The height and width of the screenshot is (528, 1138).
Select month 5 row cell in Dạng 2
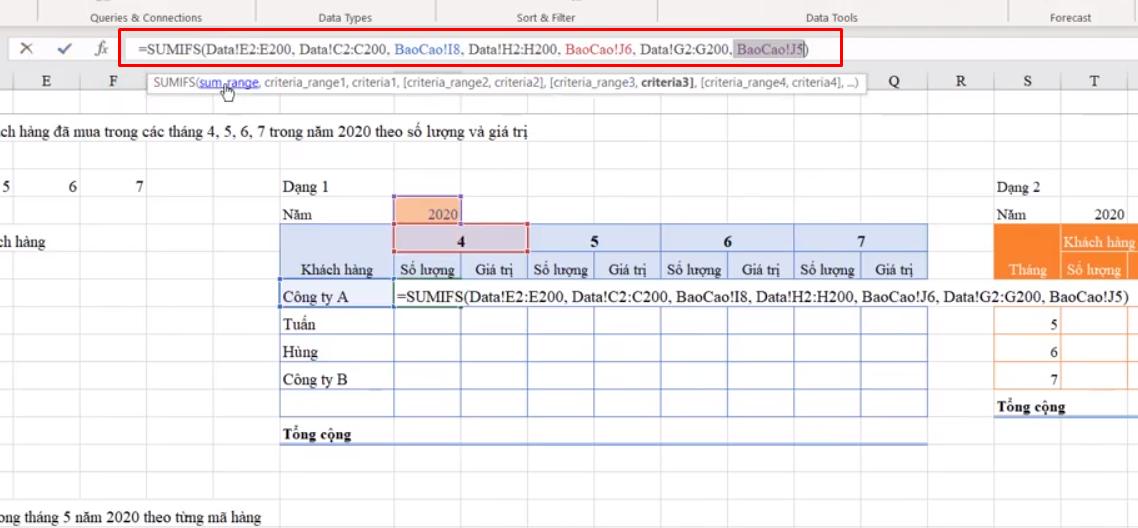pos(1028,321)
